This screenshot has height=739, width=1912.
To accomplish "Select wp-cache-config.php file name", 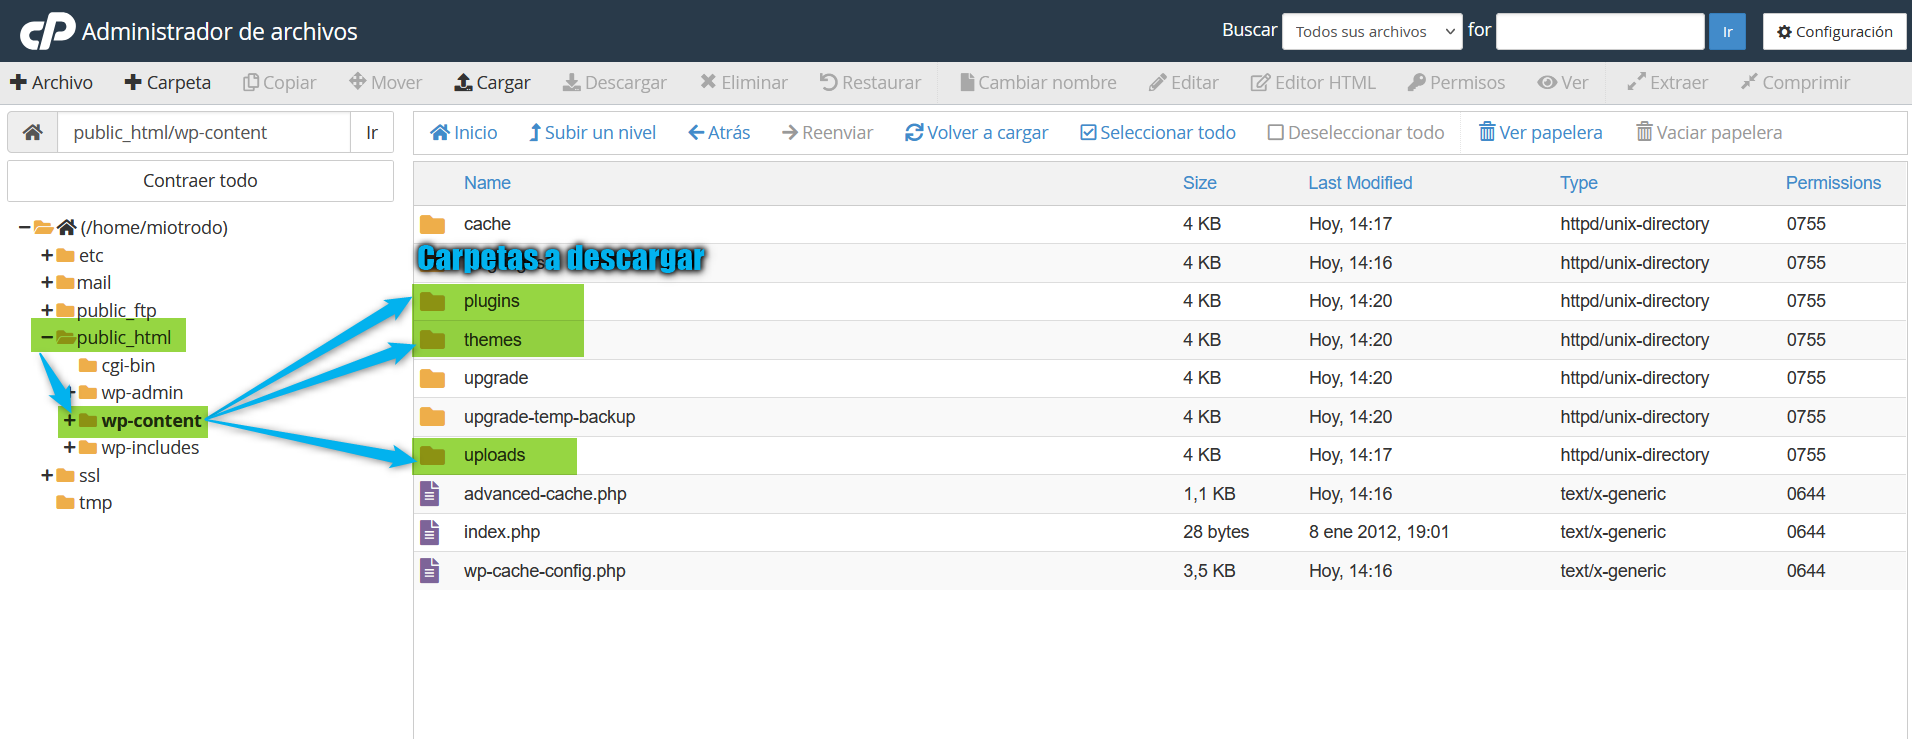I will click(x=545, y=571).
